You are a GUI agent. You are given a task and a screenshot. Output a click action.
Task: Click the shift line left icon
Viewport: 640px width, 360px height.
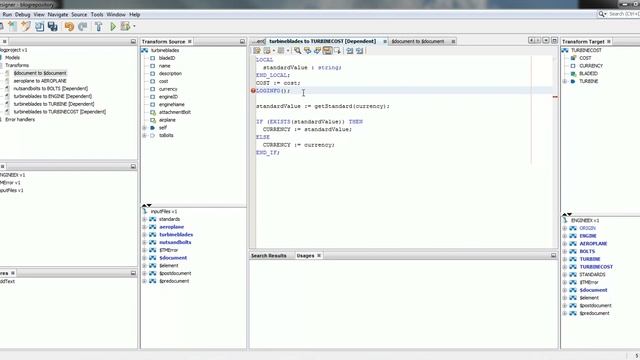350,51
